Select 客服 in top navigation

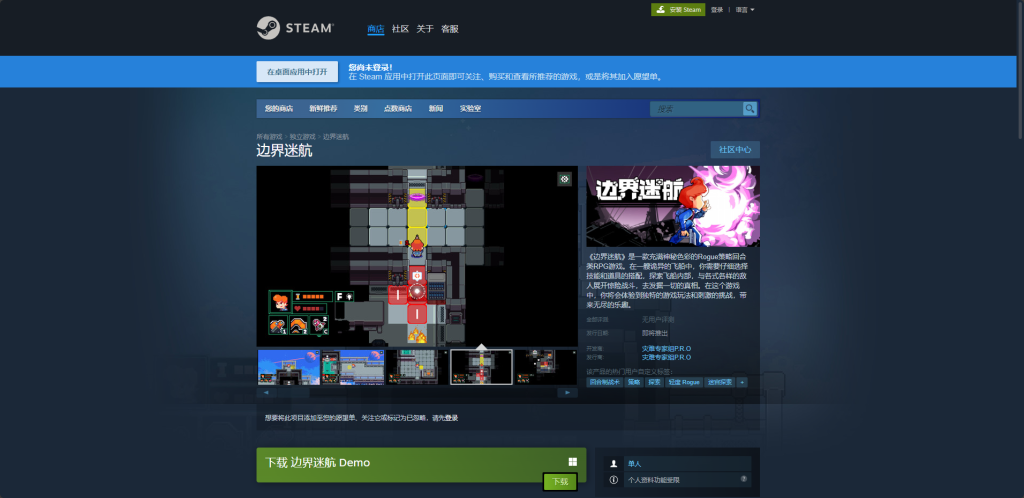tap(450, 29)
